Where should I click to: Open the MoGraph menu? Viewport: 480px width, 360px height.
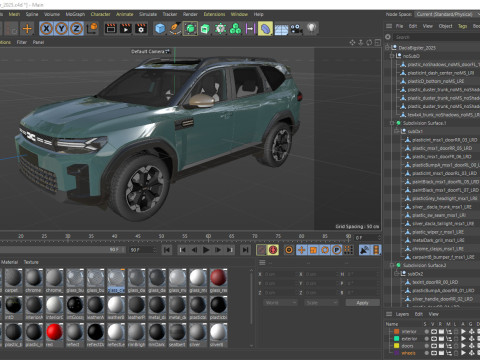(75, 14)
